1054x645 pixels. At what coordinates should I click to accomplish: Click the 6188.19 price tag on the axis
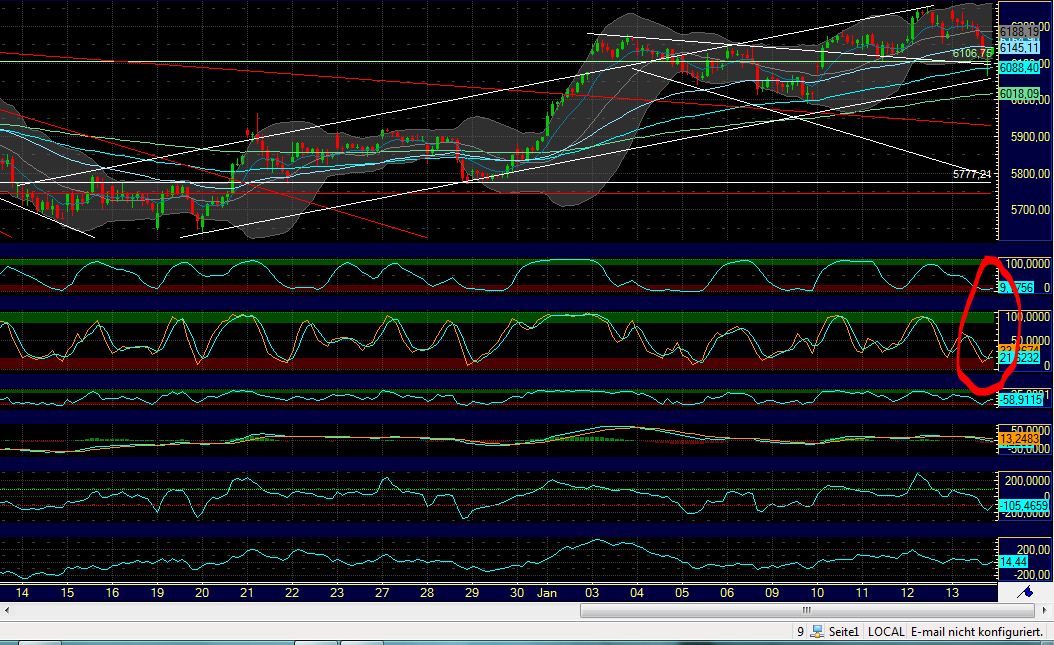point(1018,30)
